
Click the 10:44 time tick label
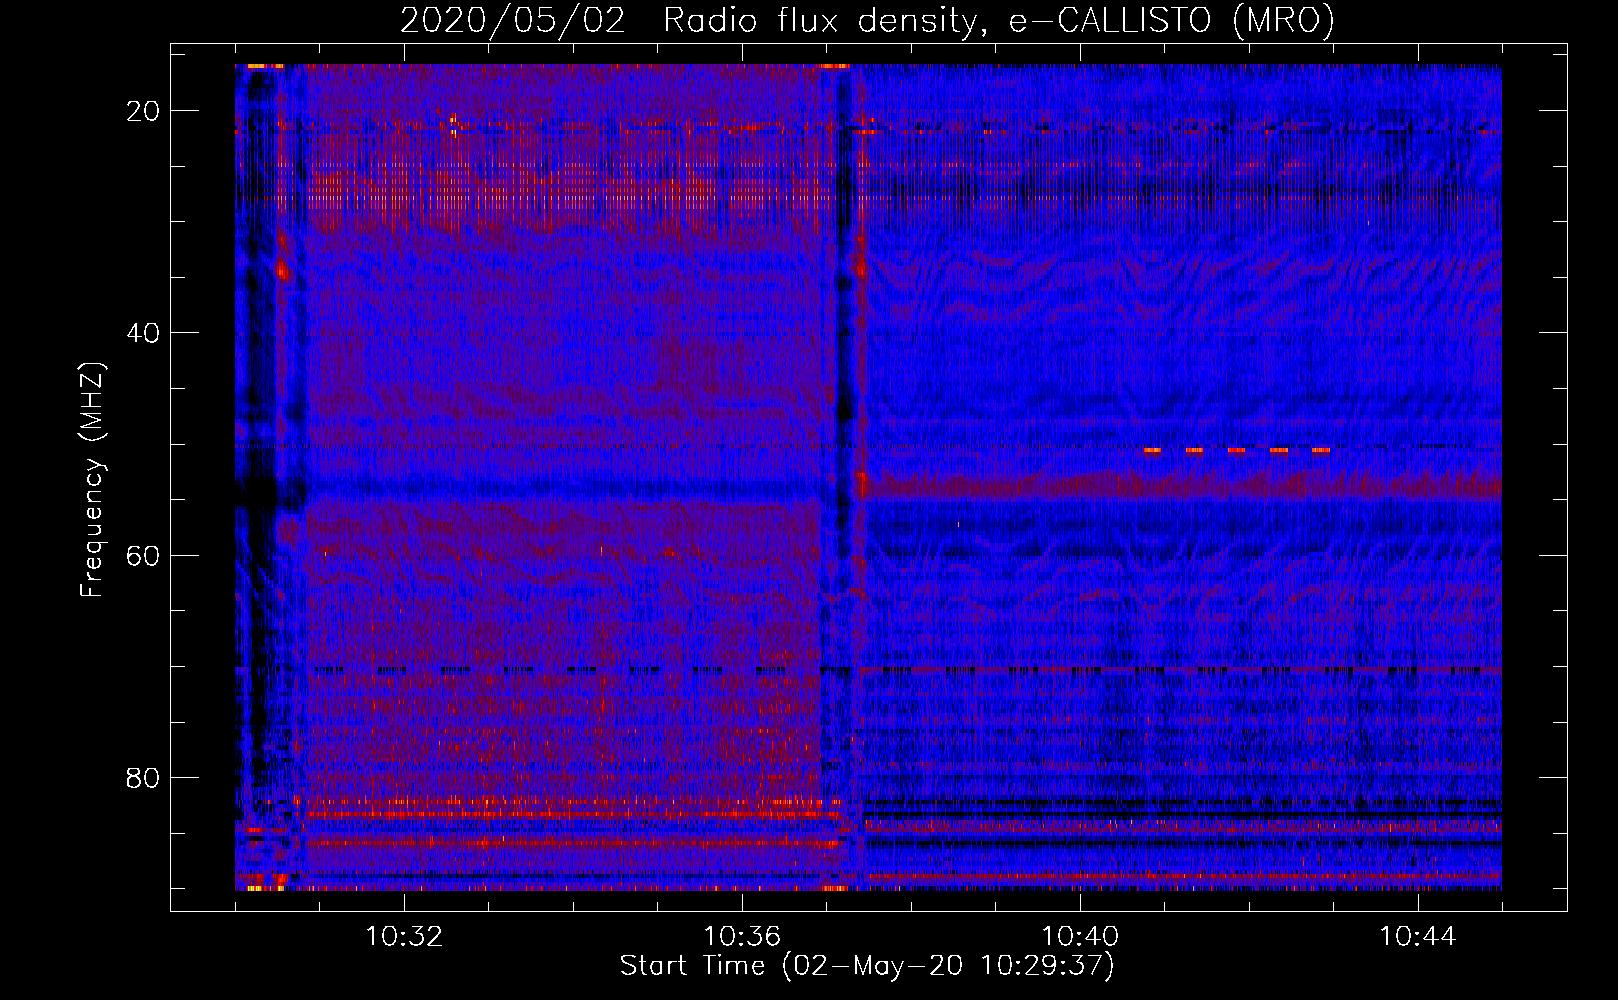tap(1418, 937)
